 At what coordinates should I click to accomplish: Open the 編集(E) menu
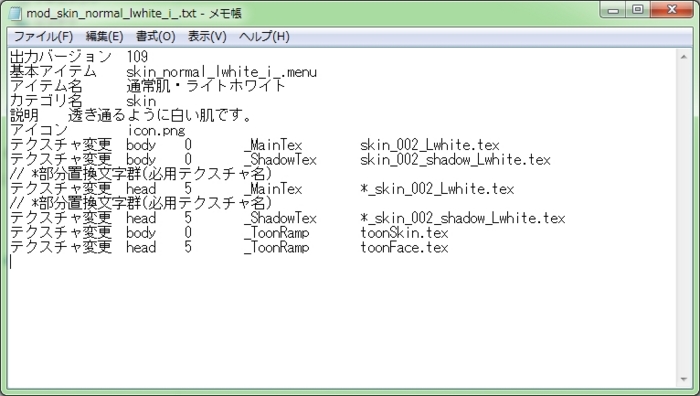[104, 37]
